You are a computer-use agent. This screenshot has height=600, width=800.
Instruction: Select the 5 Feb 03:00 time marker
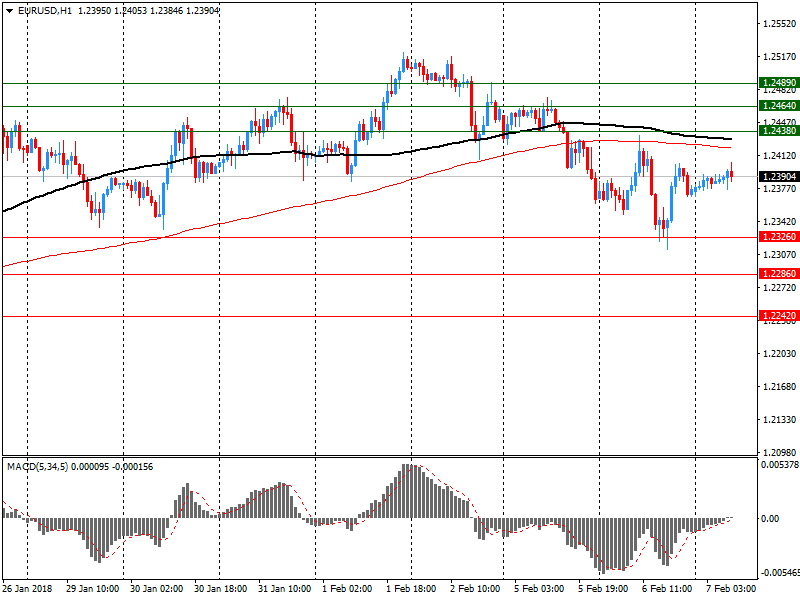(x=538, y=590)
